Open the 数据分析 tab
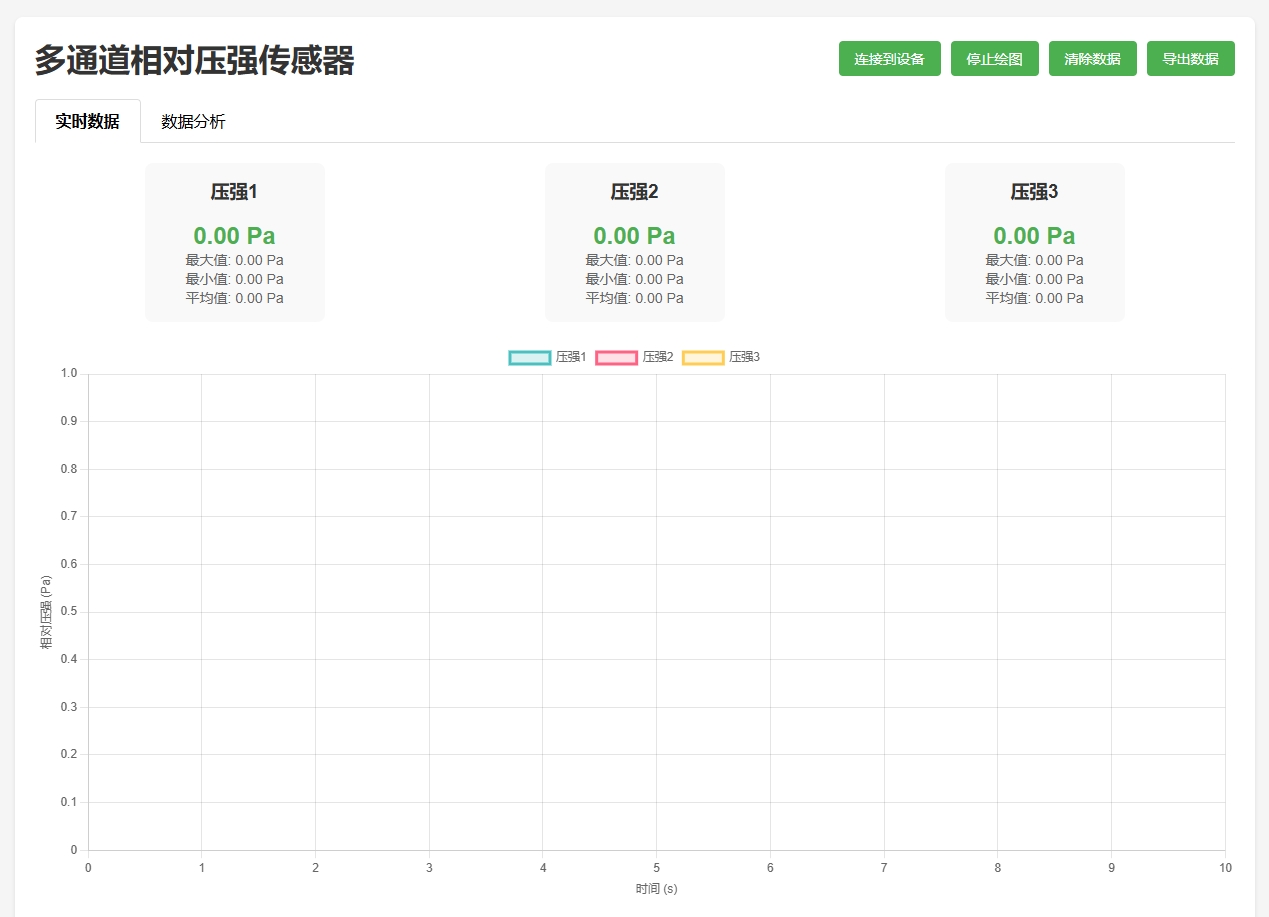 point(193,122)
